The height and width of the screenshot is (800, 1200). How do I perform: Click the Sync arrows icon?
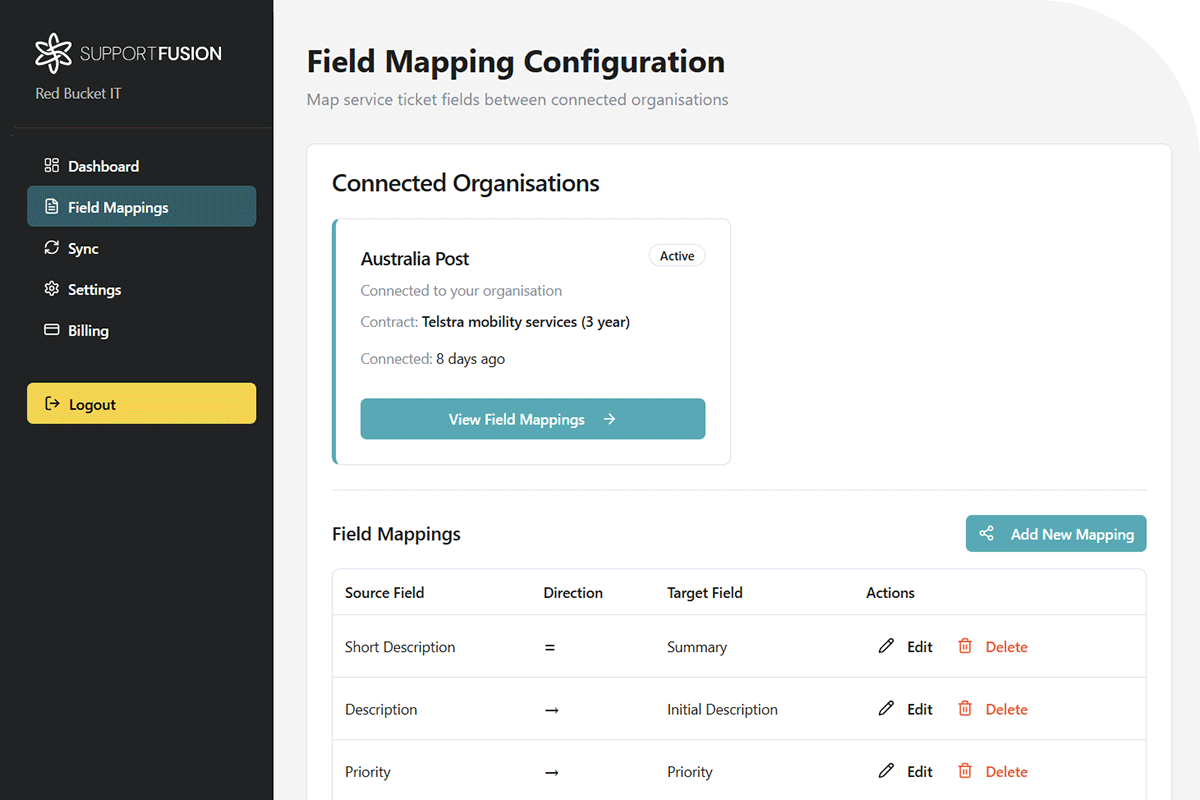[52, 248]
